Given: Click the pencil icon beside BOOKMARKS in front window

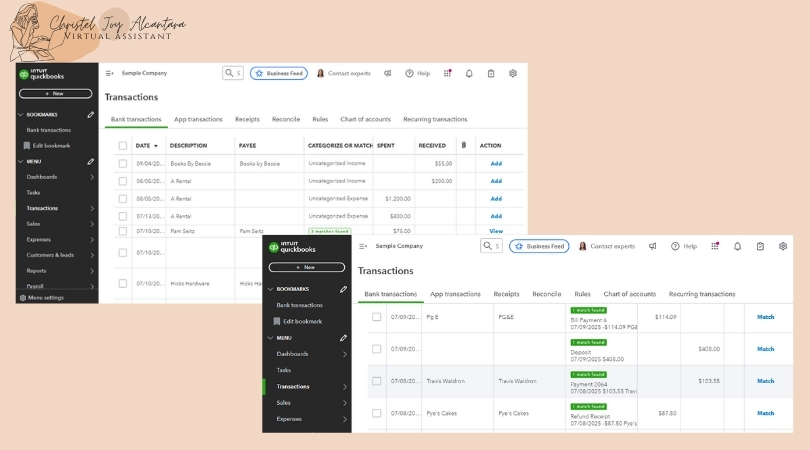Looking at the screenshot, I should tap(344, 289).
